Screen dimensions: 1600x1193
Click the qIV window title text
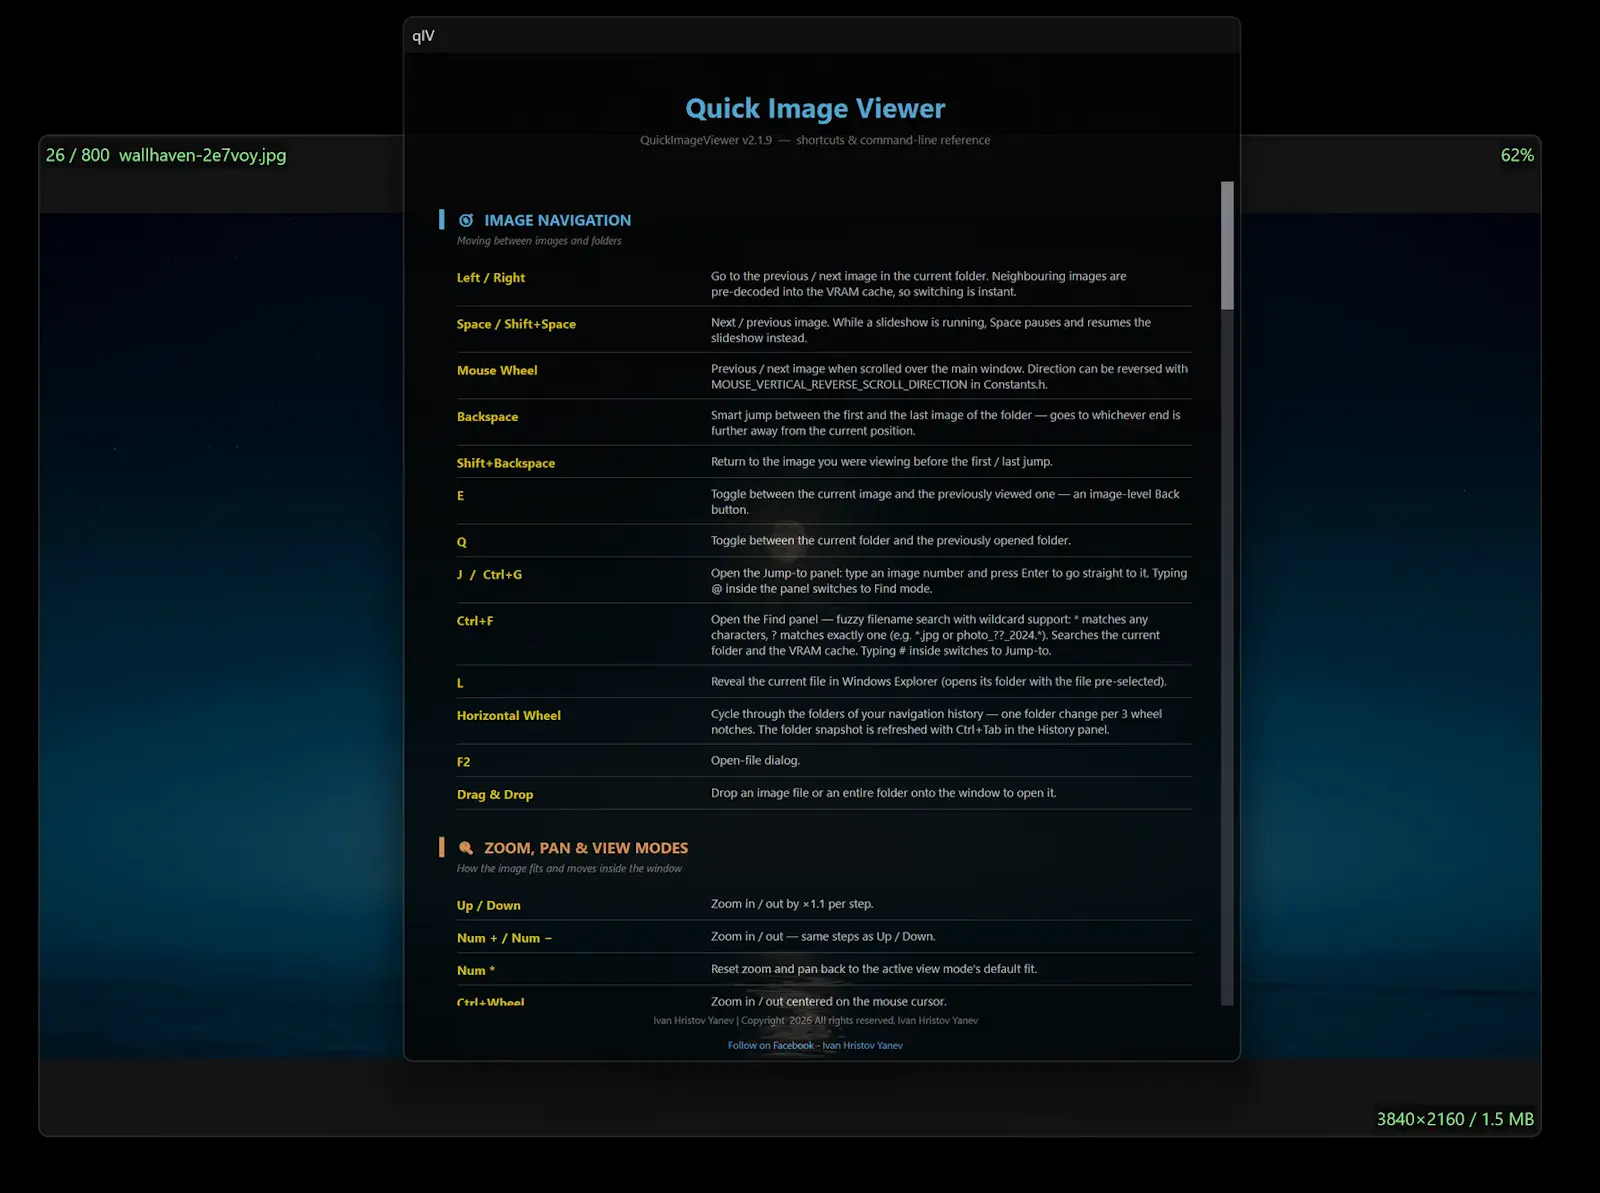coord(423,36)
